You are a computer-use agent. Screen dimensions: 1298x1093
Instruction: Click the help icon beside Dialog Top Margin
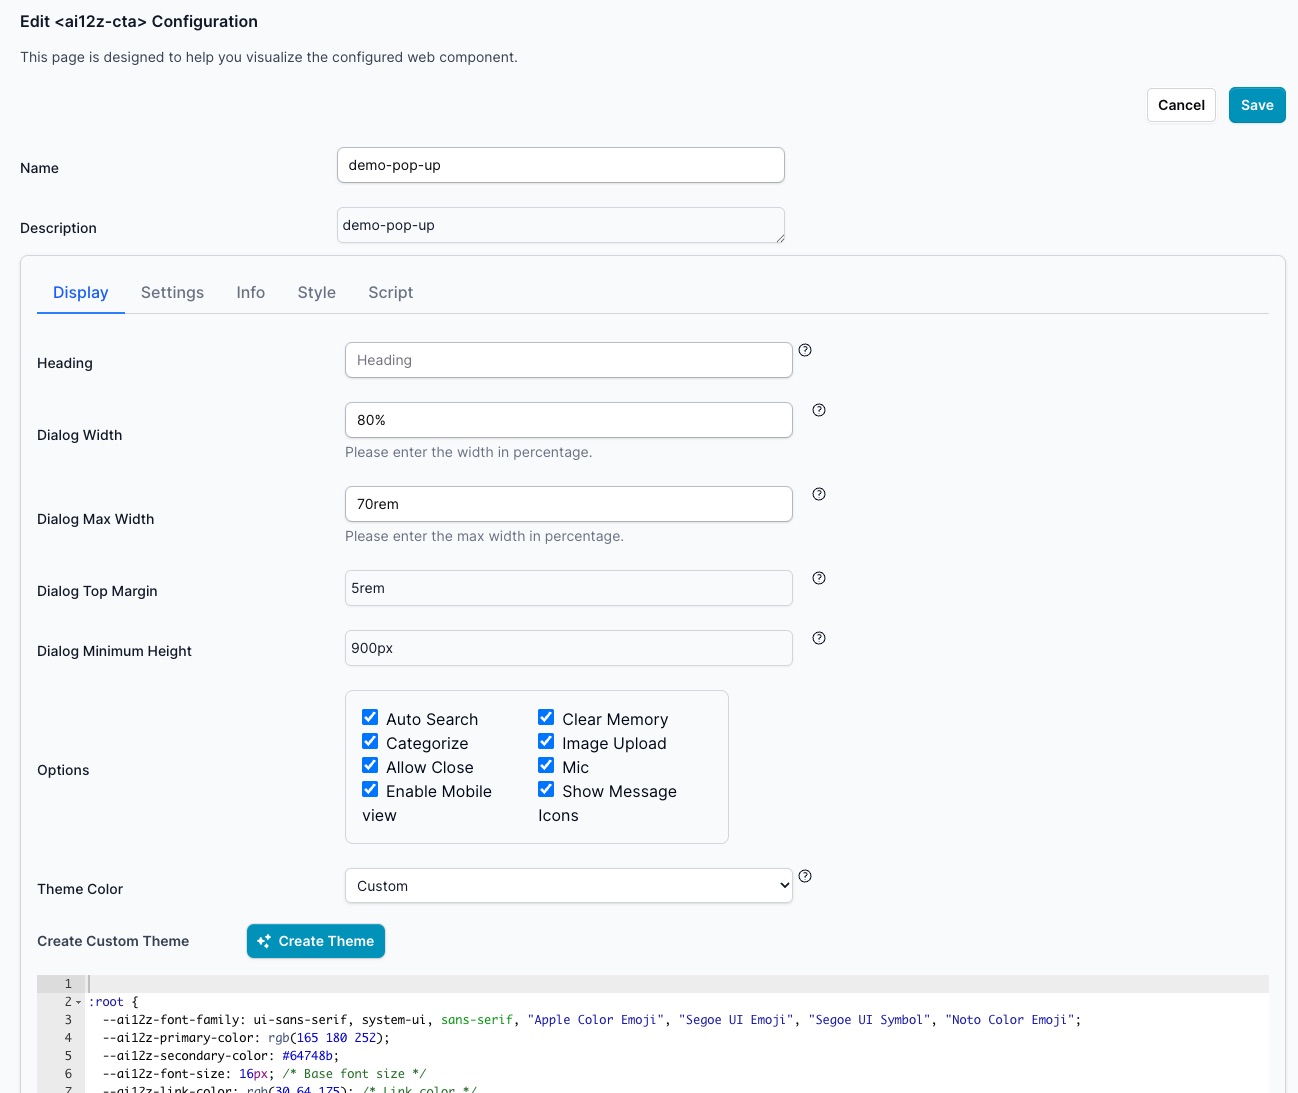tap(818, 577)
